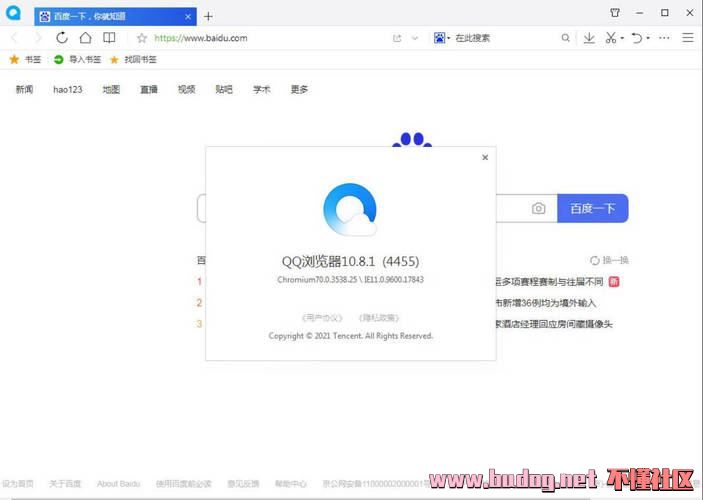
Task: Open the hamburger main menu icon
Action: [x=687, y=38]
